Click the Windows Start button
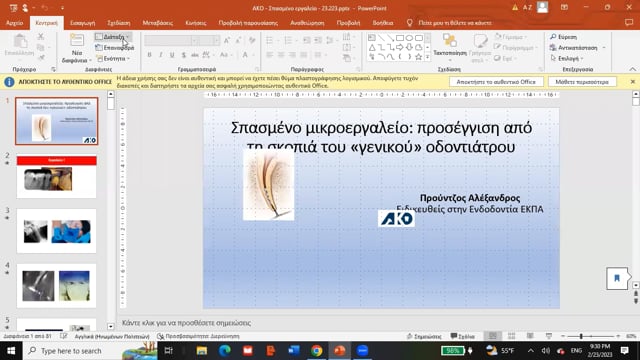640x360 pixels. [11, 351]
